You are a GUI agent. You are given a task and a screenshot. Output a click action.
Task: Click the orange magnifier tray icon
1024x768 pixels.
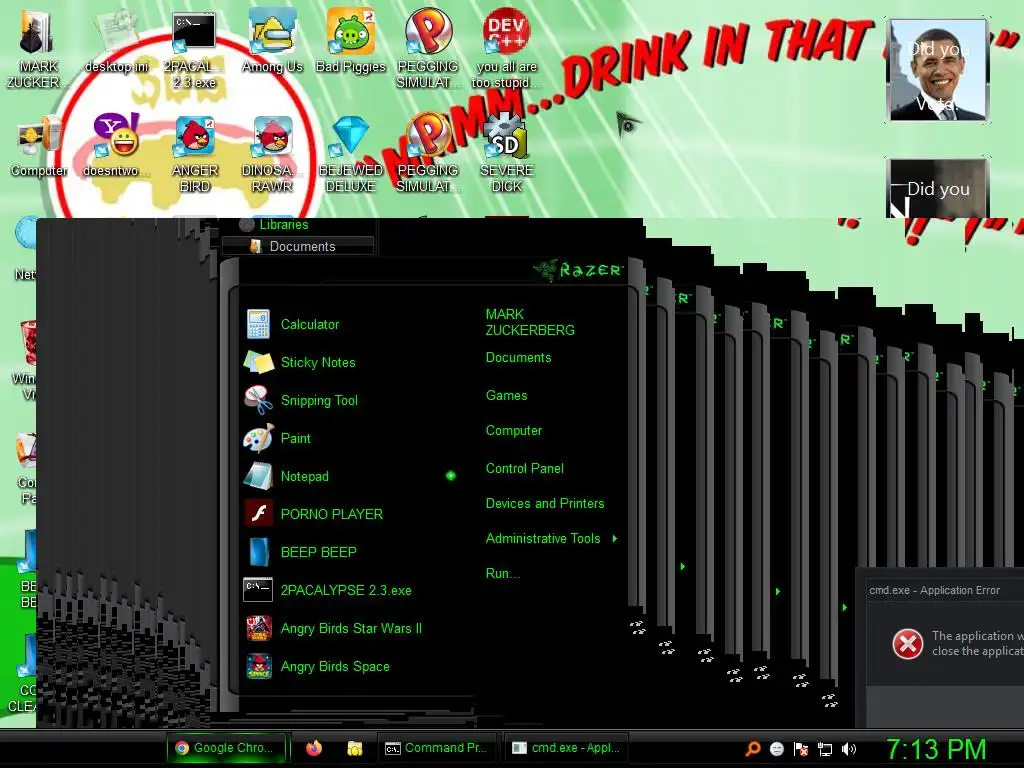pyautogui.click(x=753, y=748)
